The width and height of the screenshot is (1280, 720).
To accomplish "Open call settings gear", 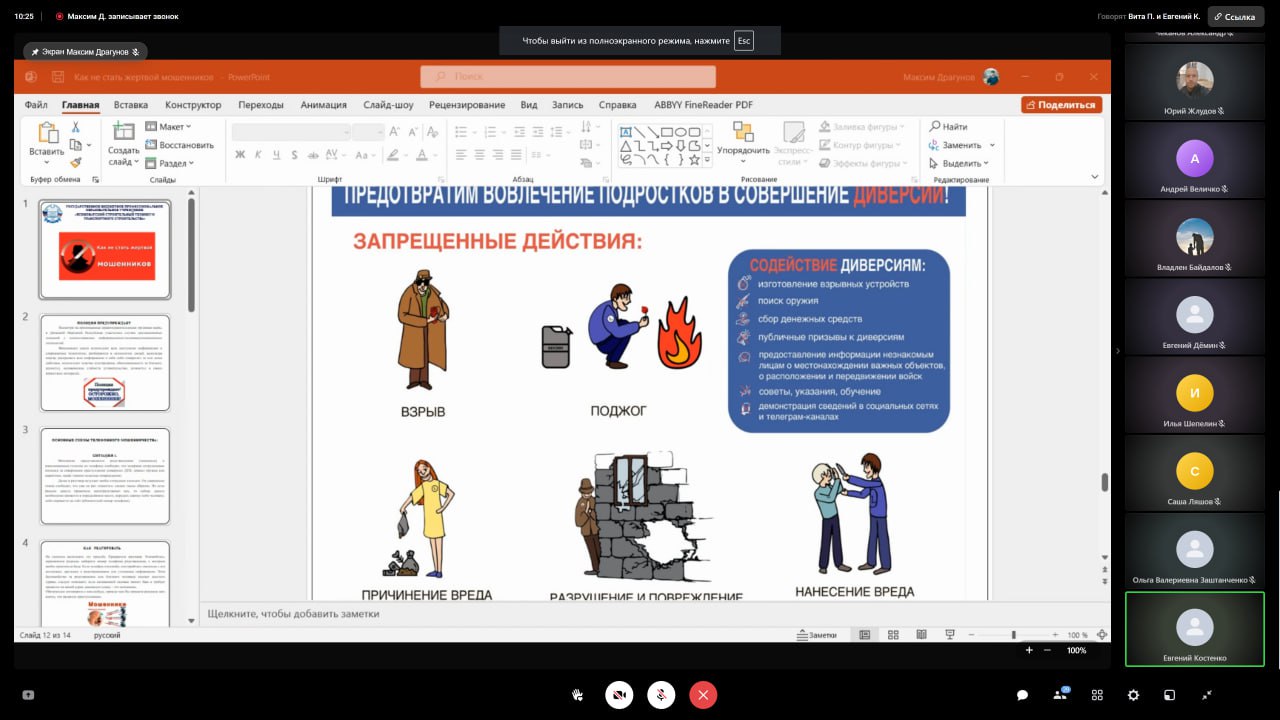I will (1133, 695).
